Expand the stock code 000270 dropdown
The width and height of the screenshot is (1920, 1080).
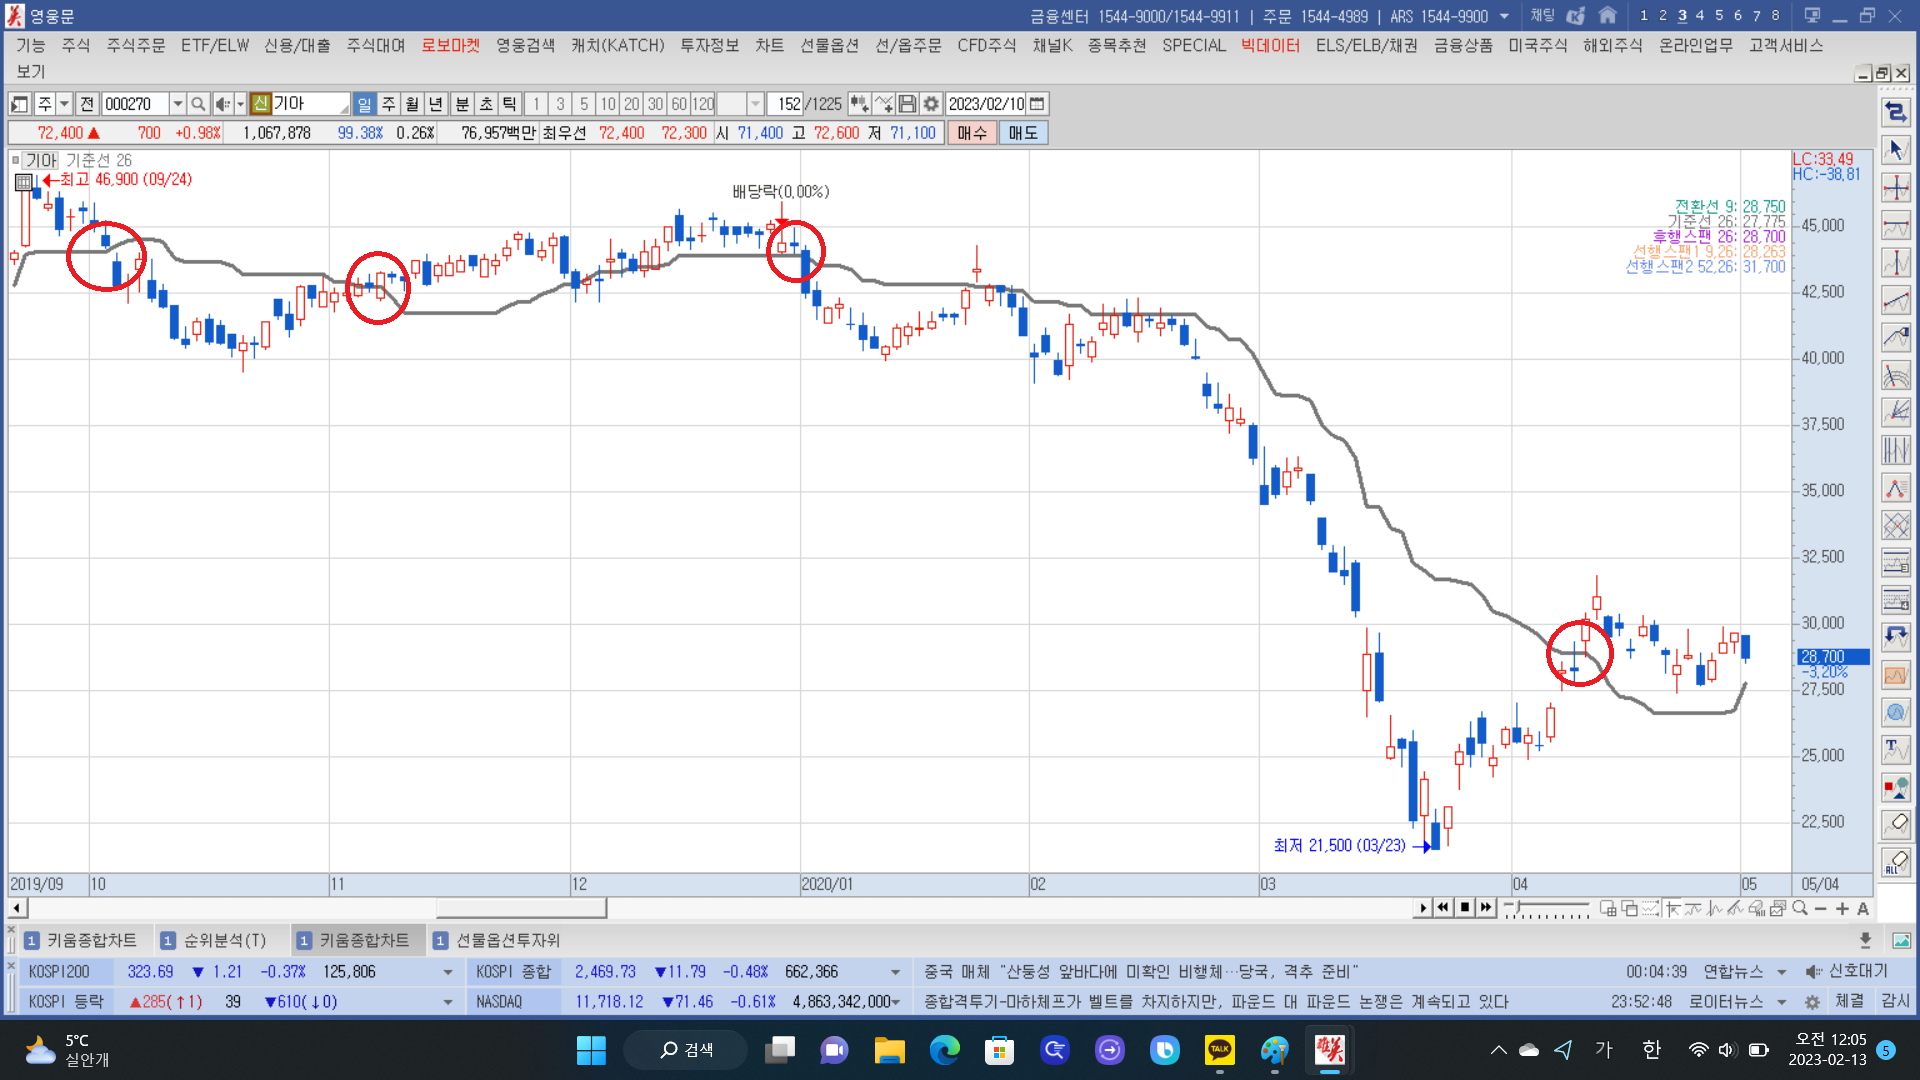coord(177,104)
